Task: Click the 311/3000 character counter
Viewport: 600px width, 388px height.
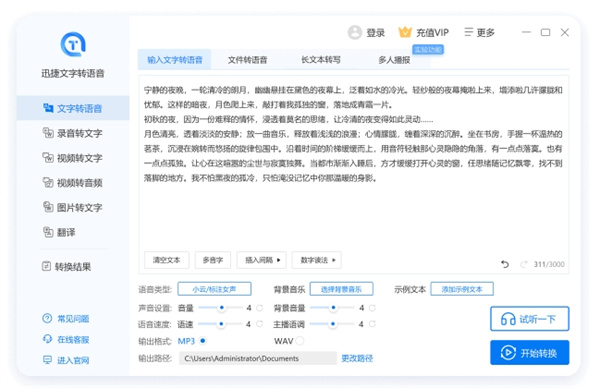Action: [549, 264]
